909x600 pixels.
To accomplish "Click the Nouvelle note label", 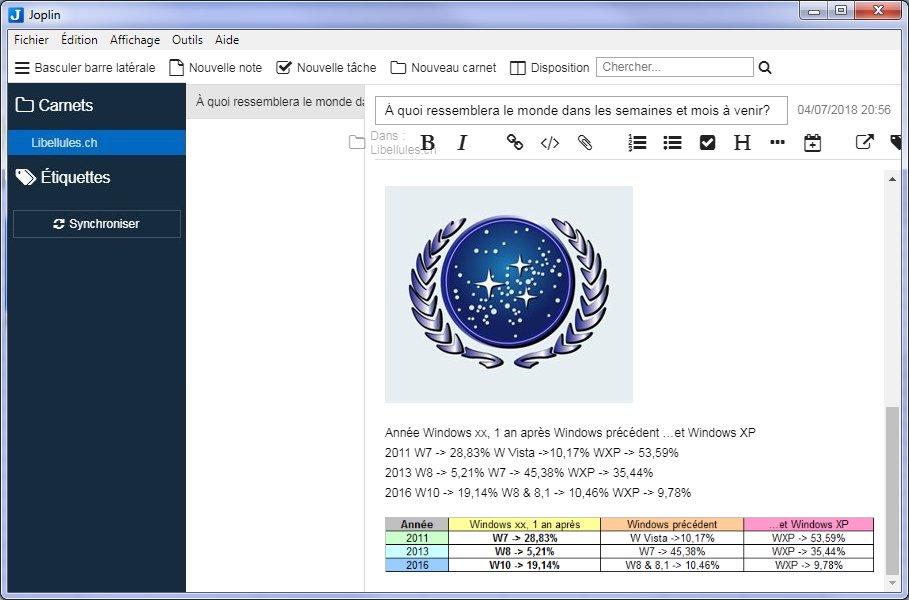I will pos(226,68).
